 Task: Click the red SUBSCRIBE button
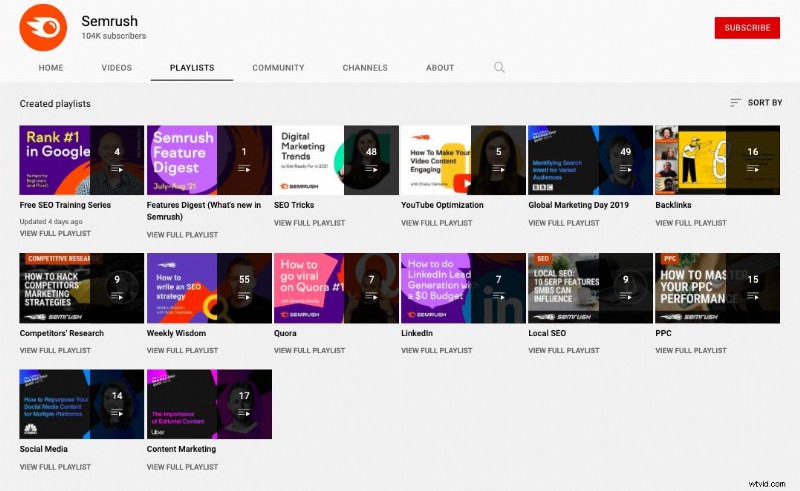click(747, 28)
